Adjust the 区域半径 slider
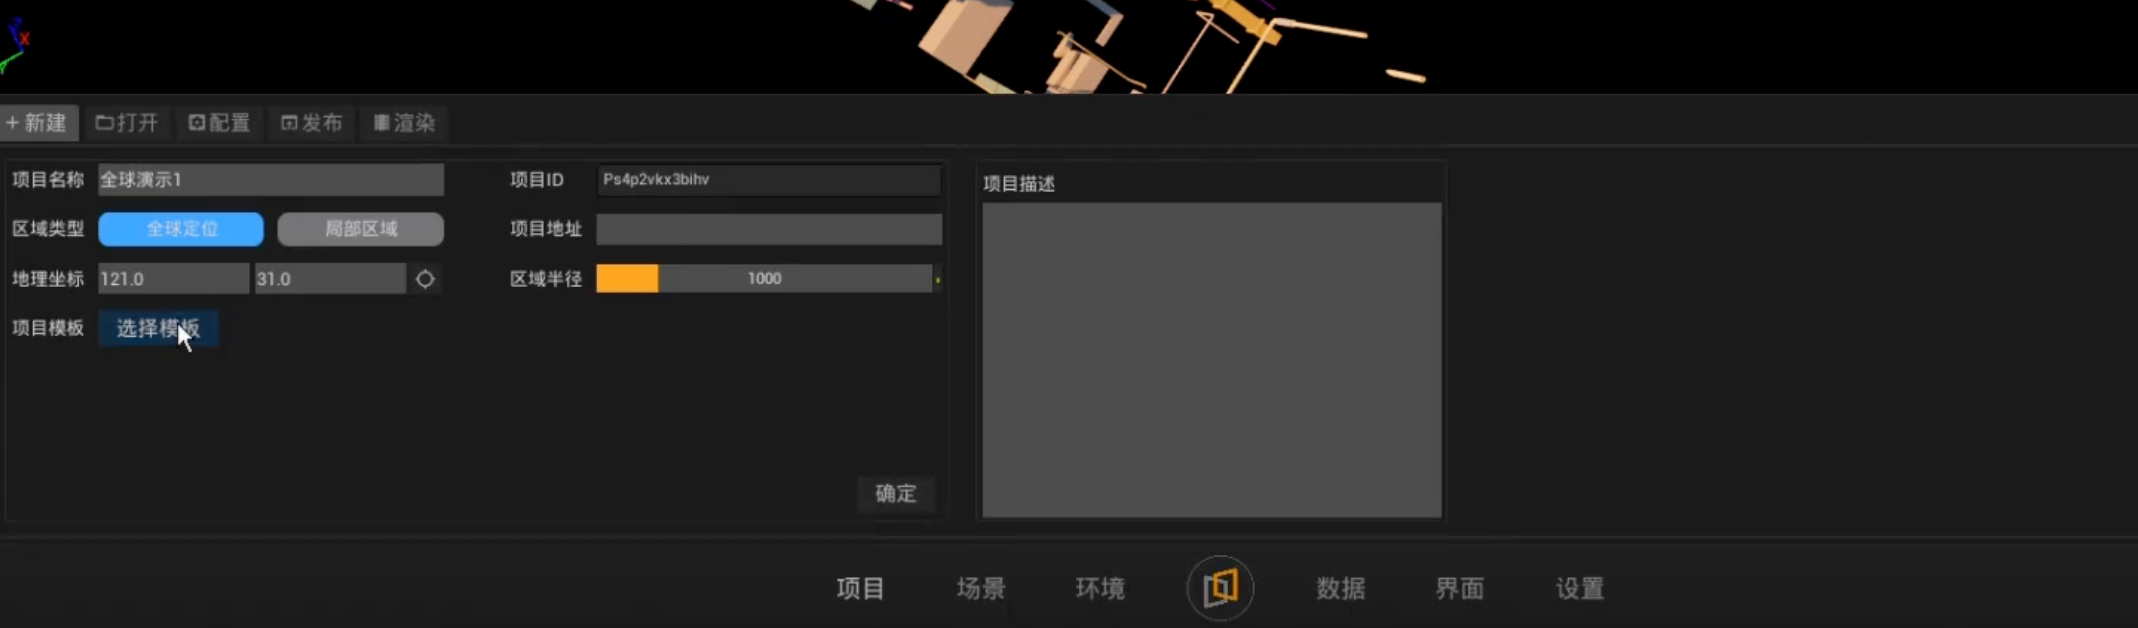This screenshot has width=2138, height=628. [x=765, y=279]
